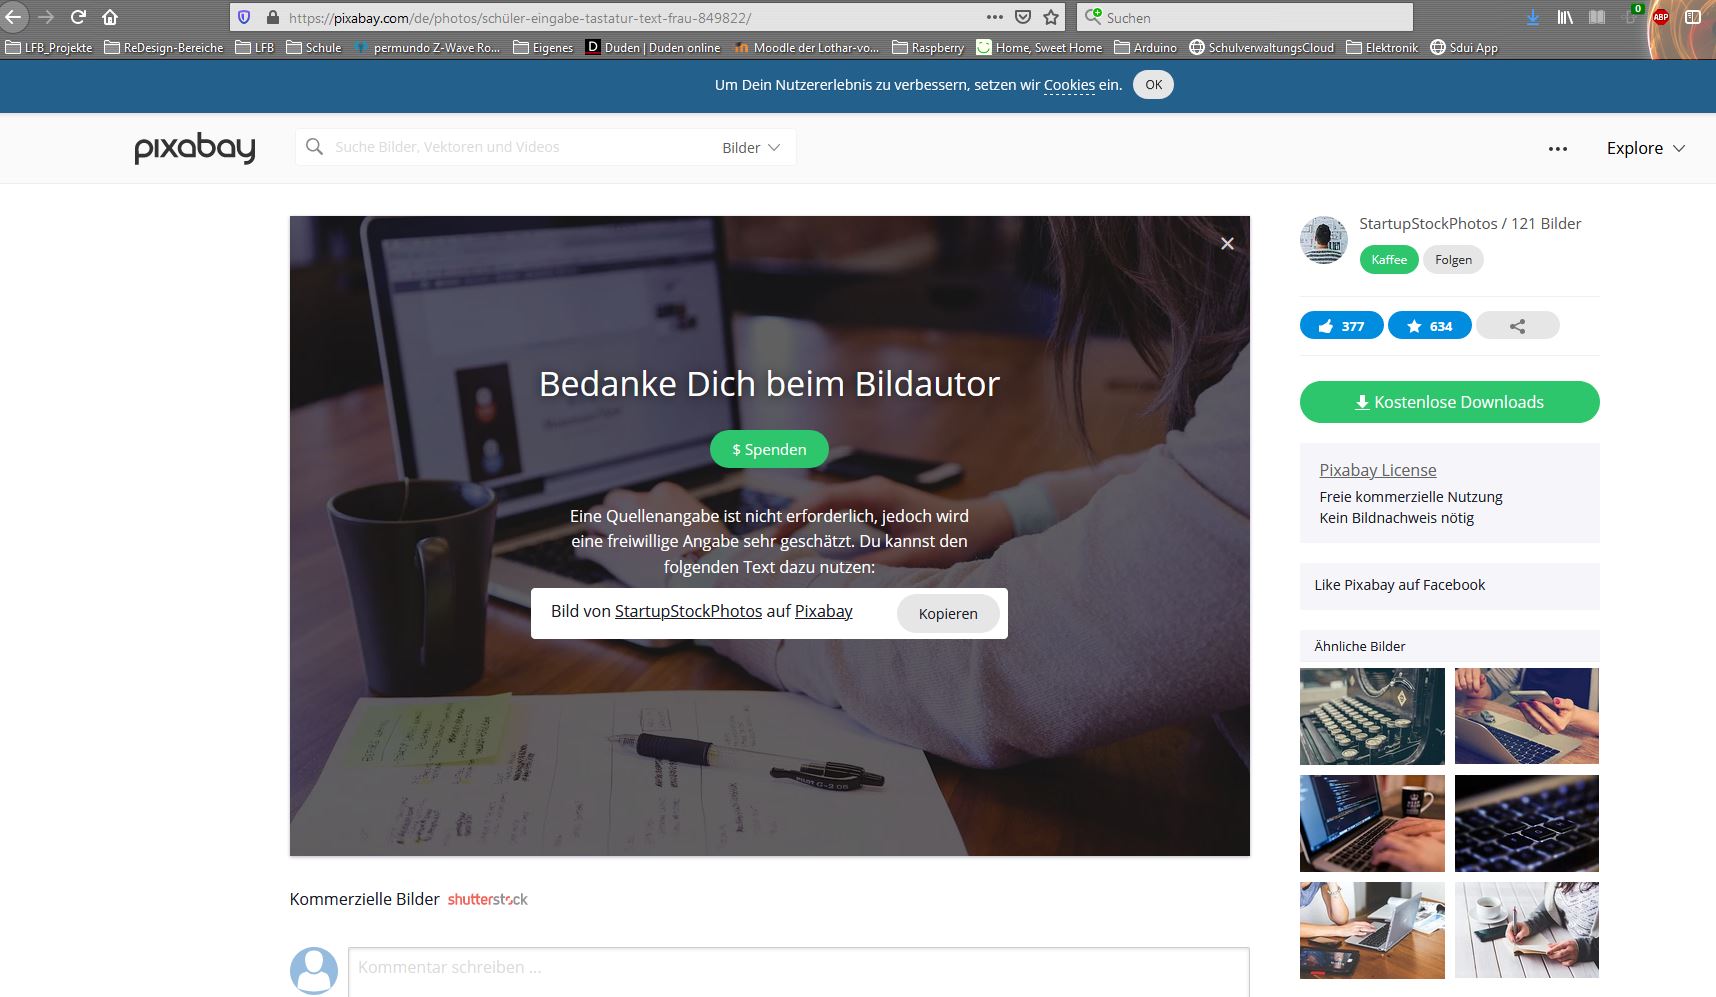1716x997 pixels.
Task: Open the Schule bookmarks folder
Action: tap(314, 47)
